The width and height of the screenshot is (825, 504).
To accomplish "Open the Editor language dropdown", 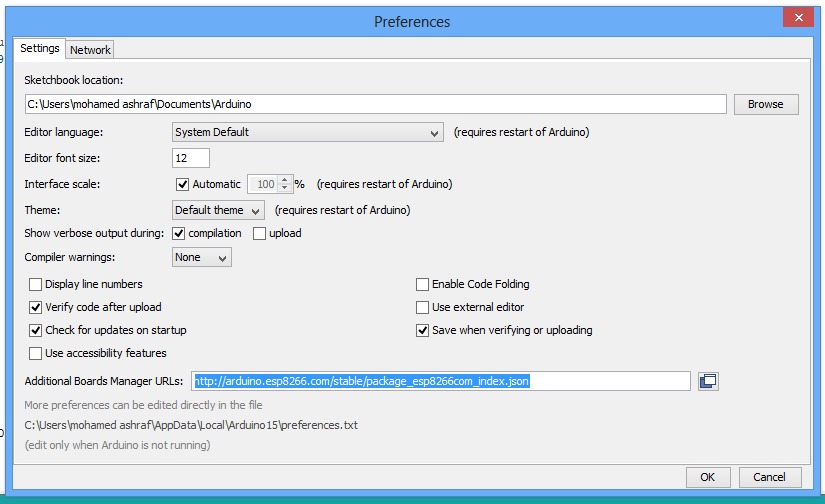I will point(307,132).
